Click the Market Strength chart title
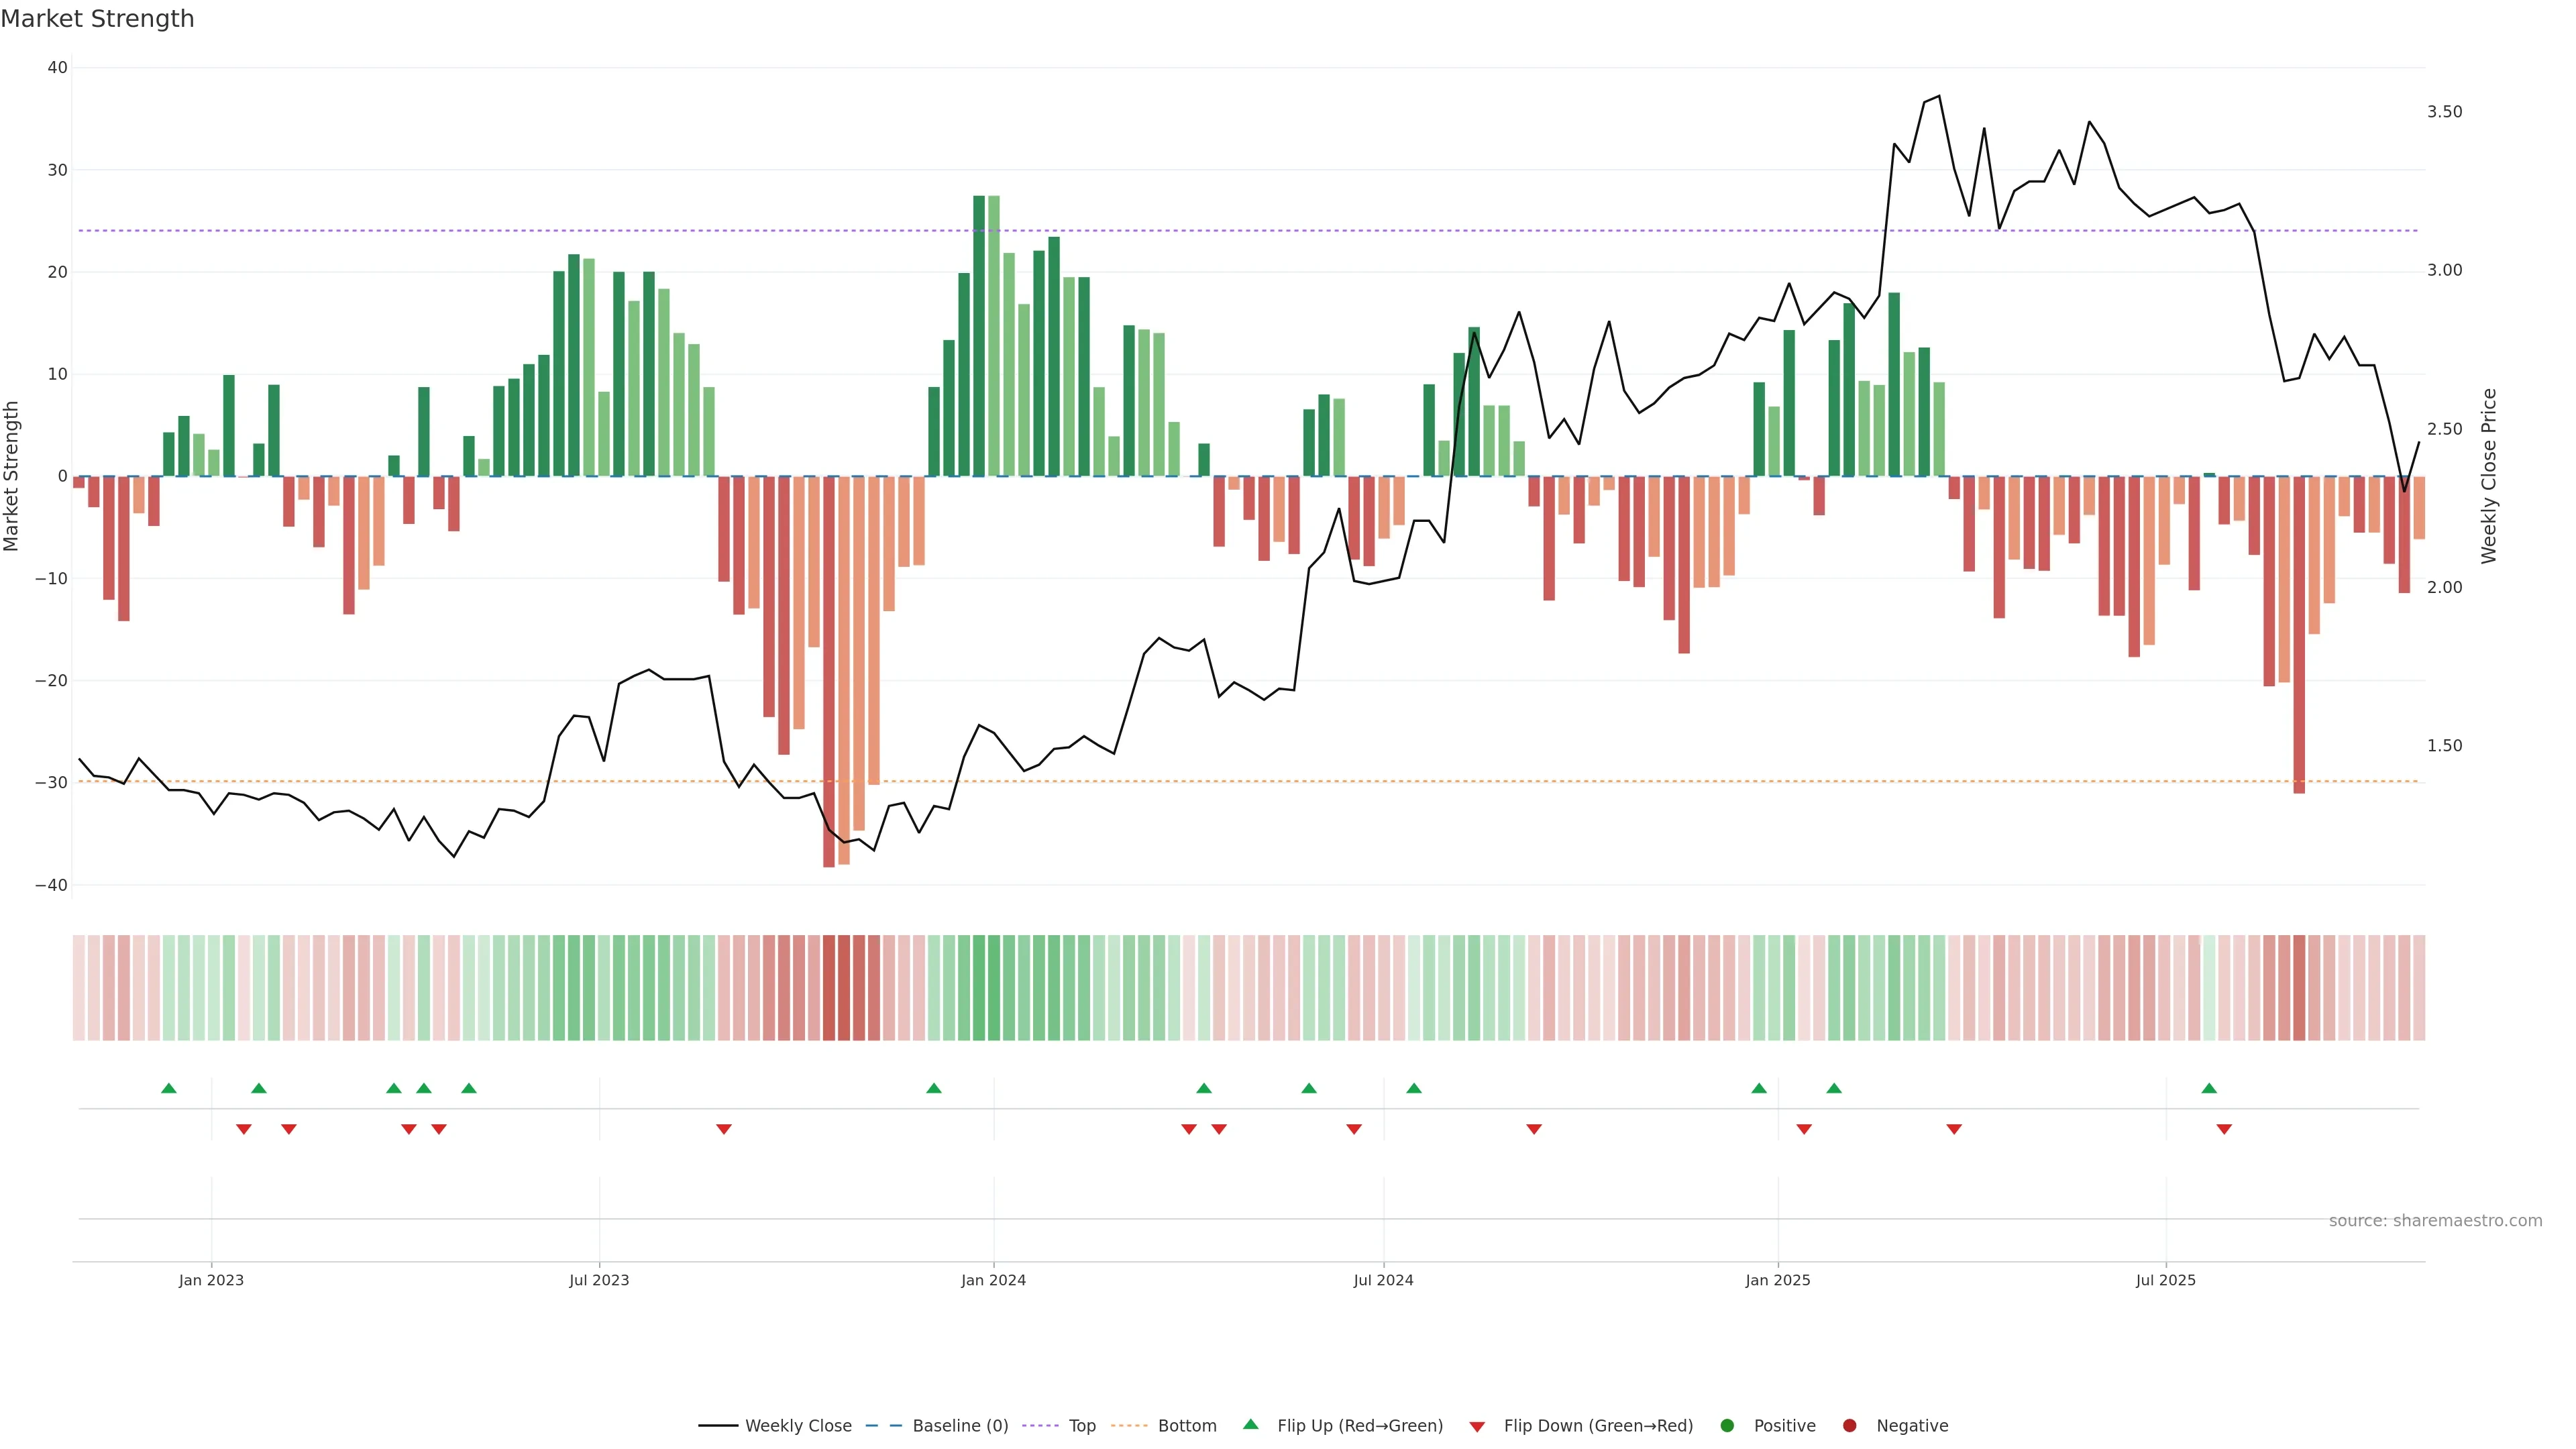Image resolution: width=2576 pixels, height=1449 pixels. coord(97,18)
